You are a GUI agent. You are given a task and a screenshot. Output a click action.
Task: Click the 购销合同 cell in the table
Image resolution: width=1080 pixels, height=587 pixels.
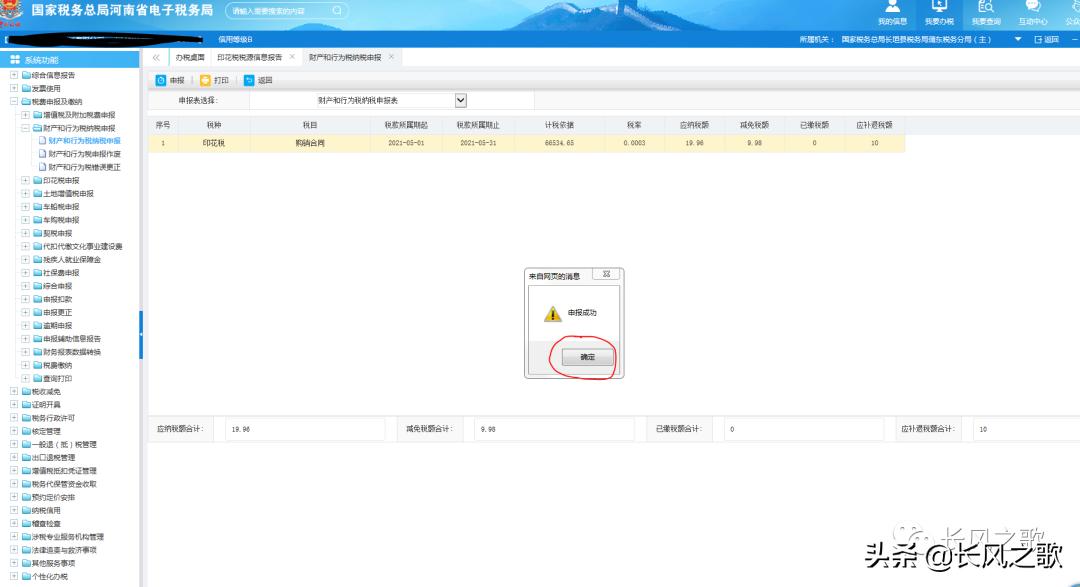[310, 143]
